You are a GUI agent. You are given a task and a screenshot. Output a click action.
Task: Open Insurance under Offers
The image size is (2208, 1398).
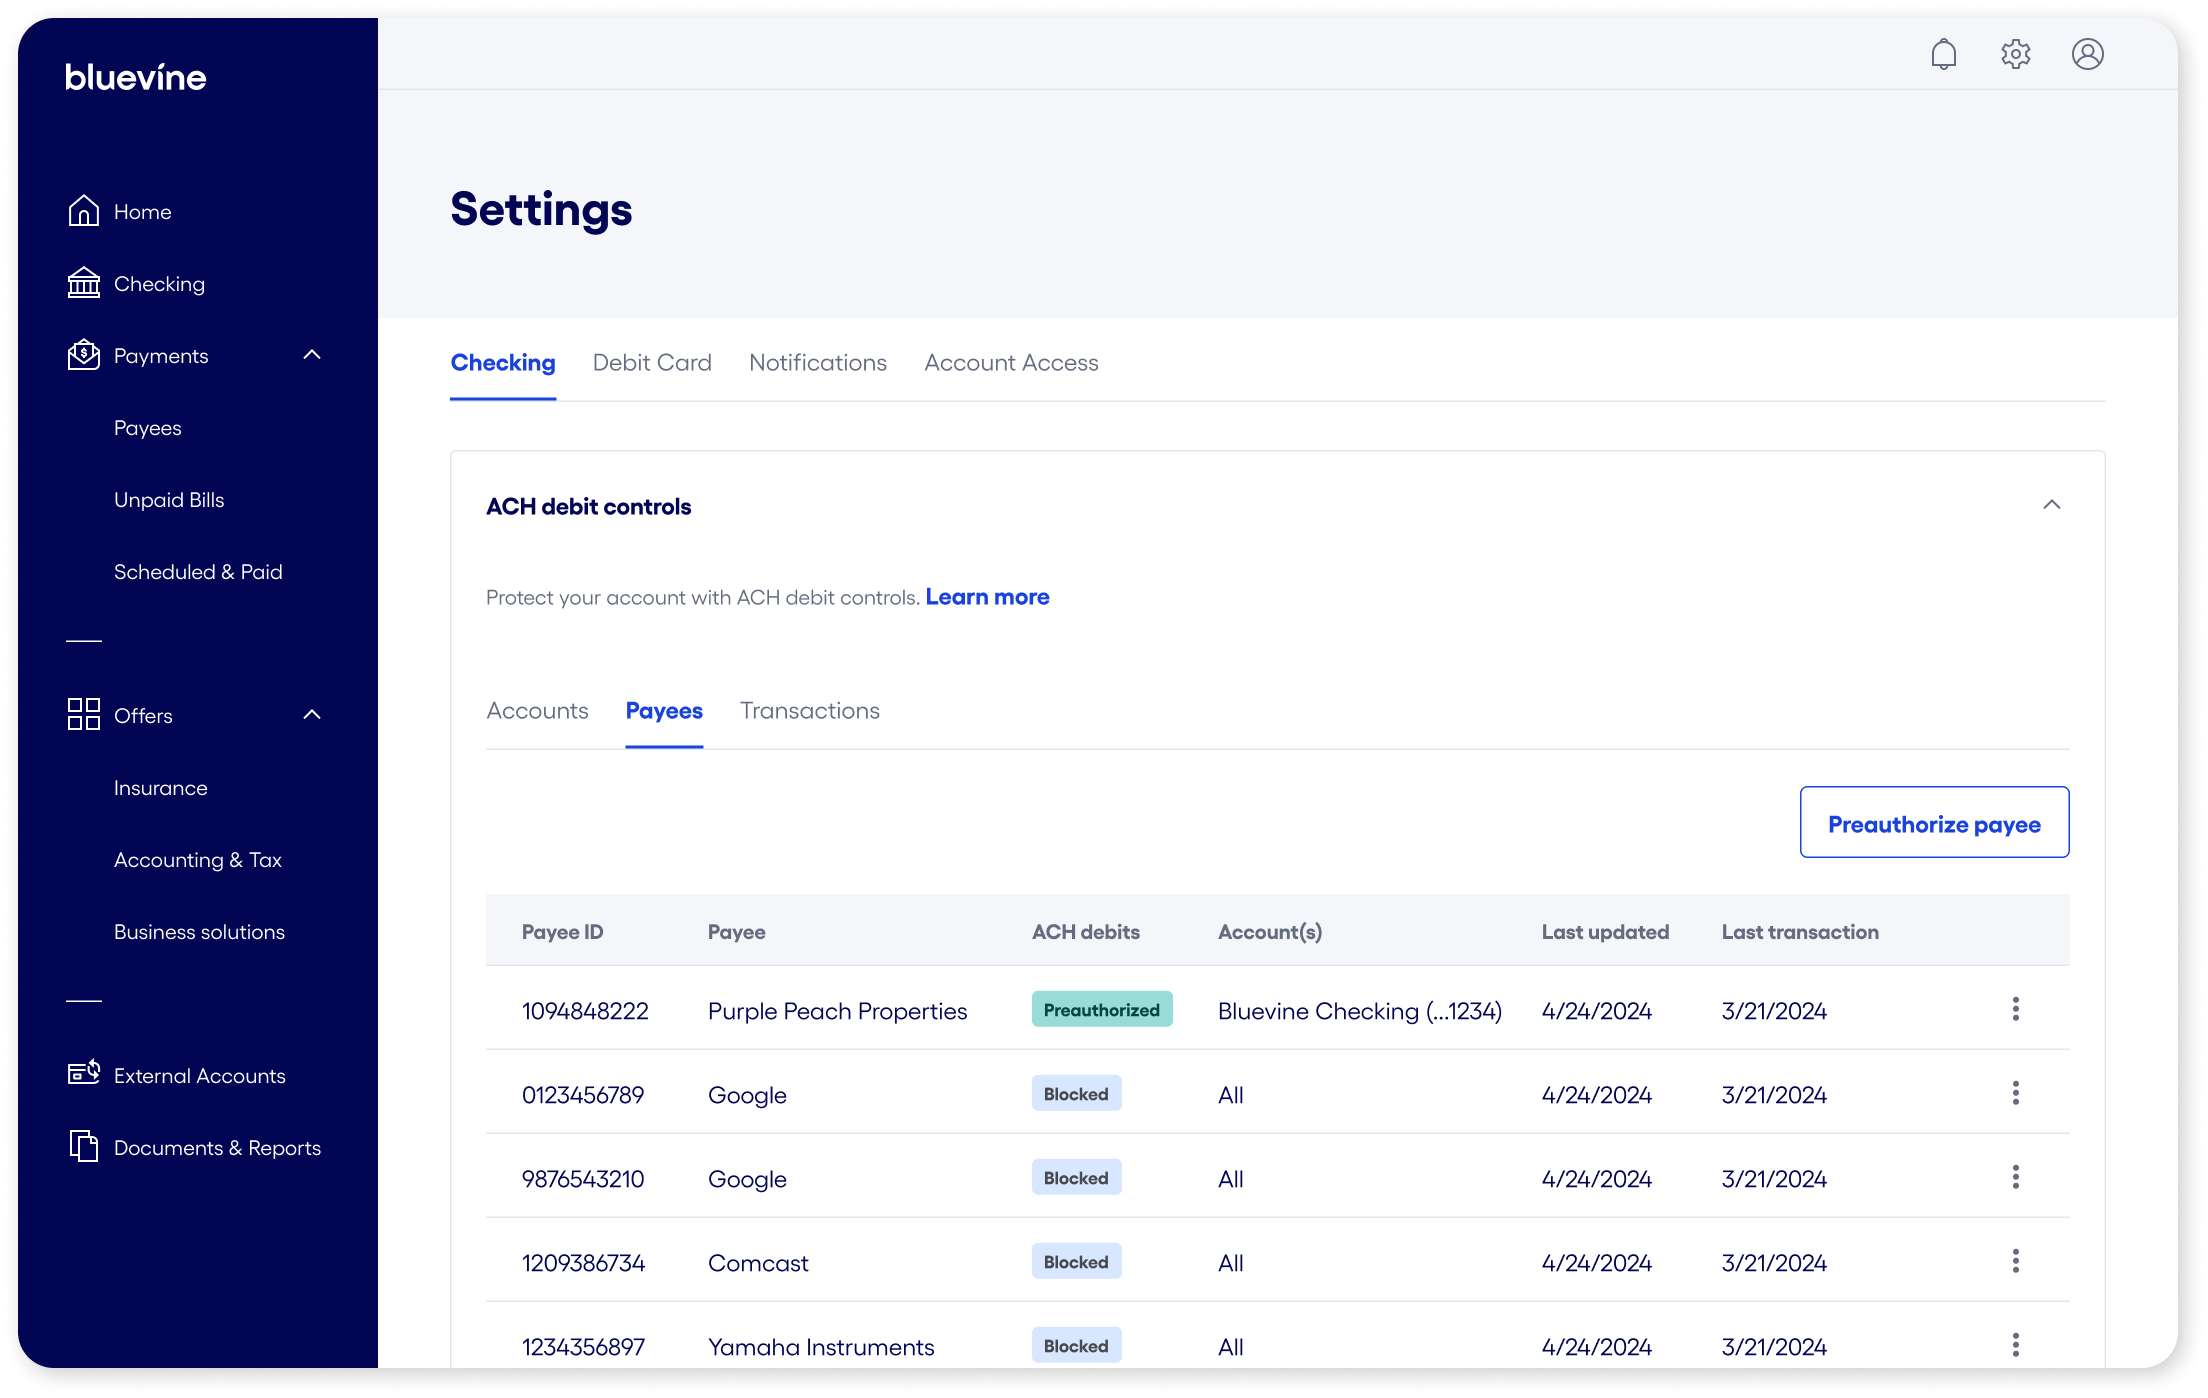tap(161, 788)
